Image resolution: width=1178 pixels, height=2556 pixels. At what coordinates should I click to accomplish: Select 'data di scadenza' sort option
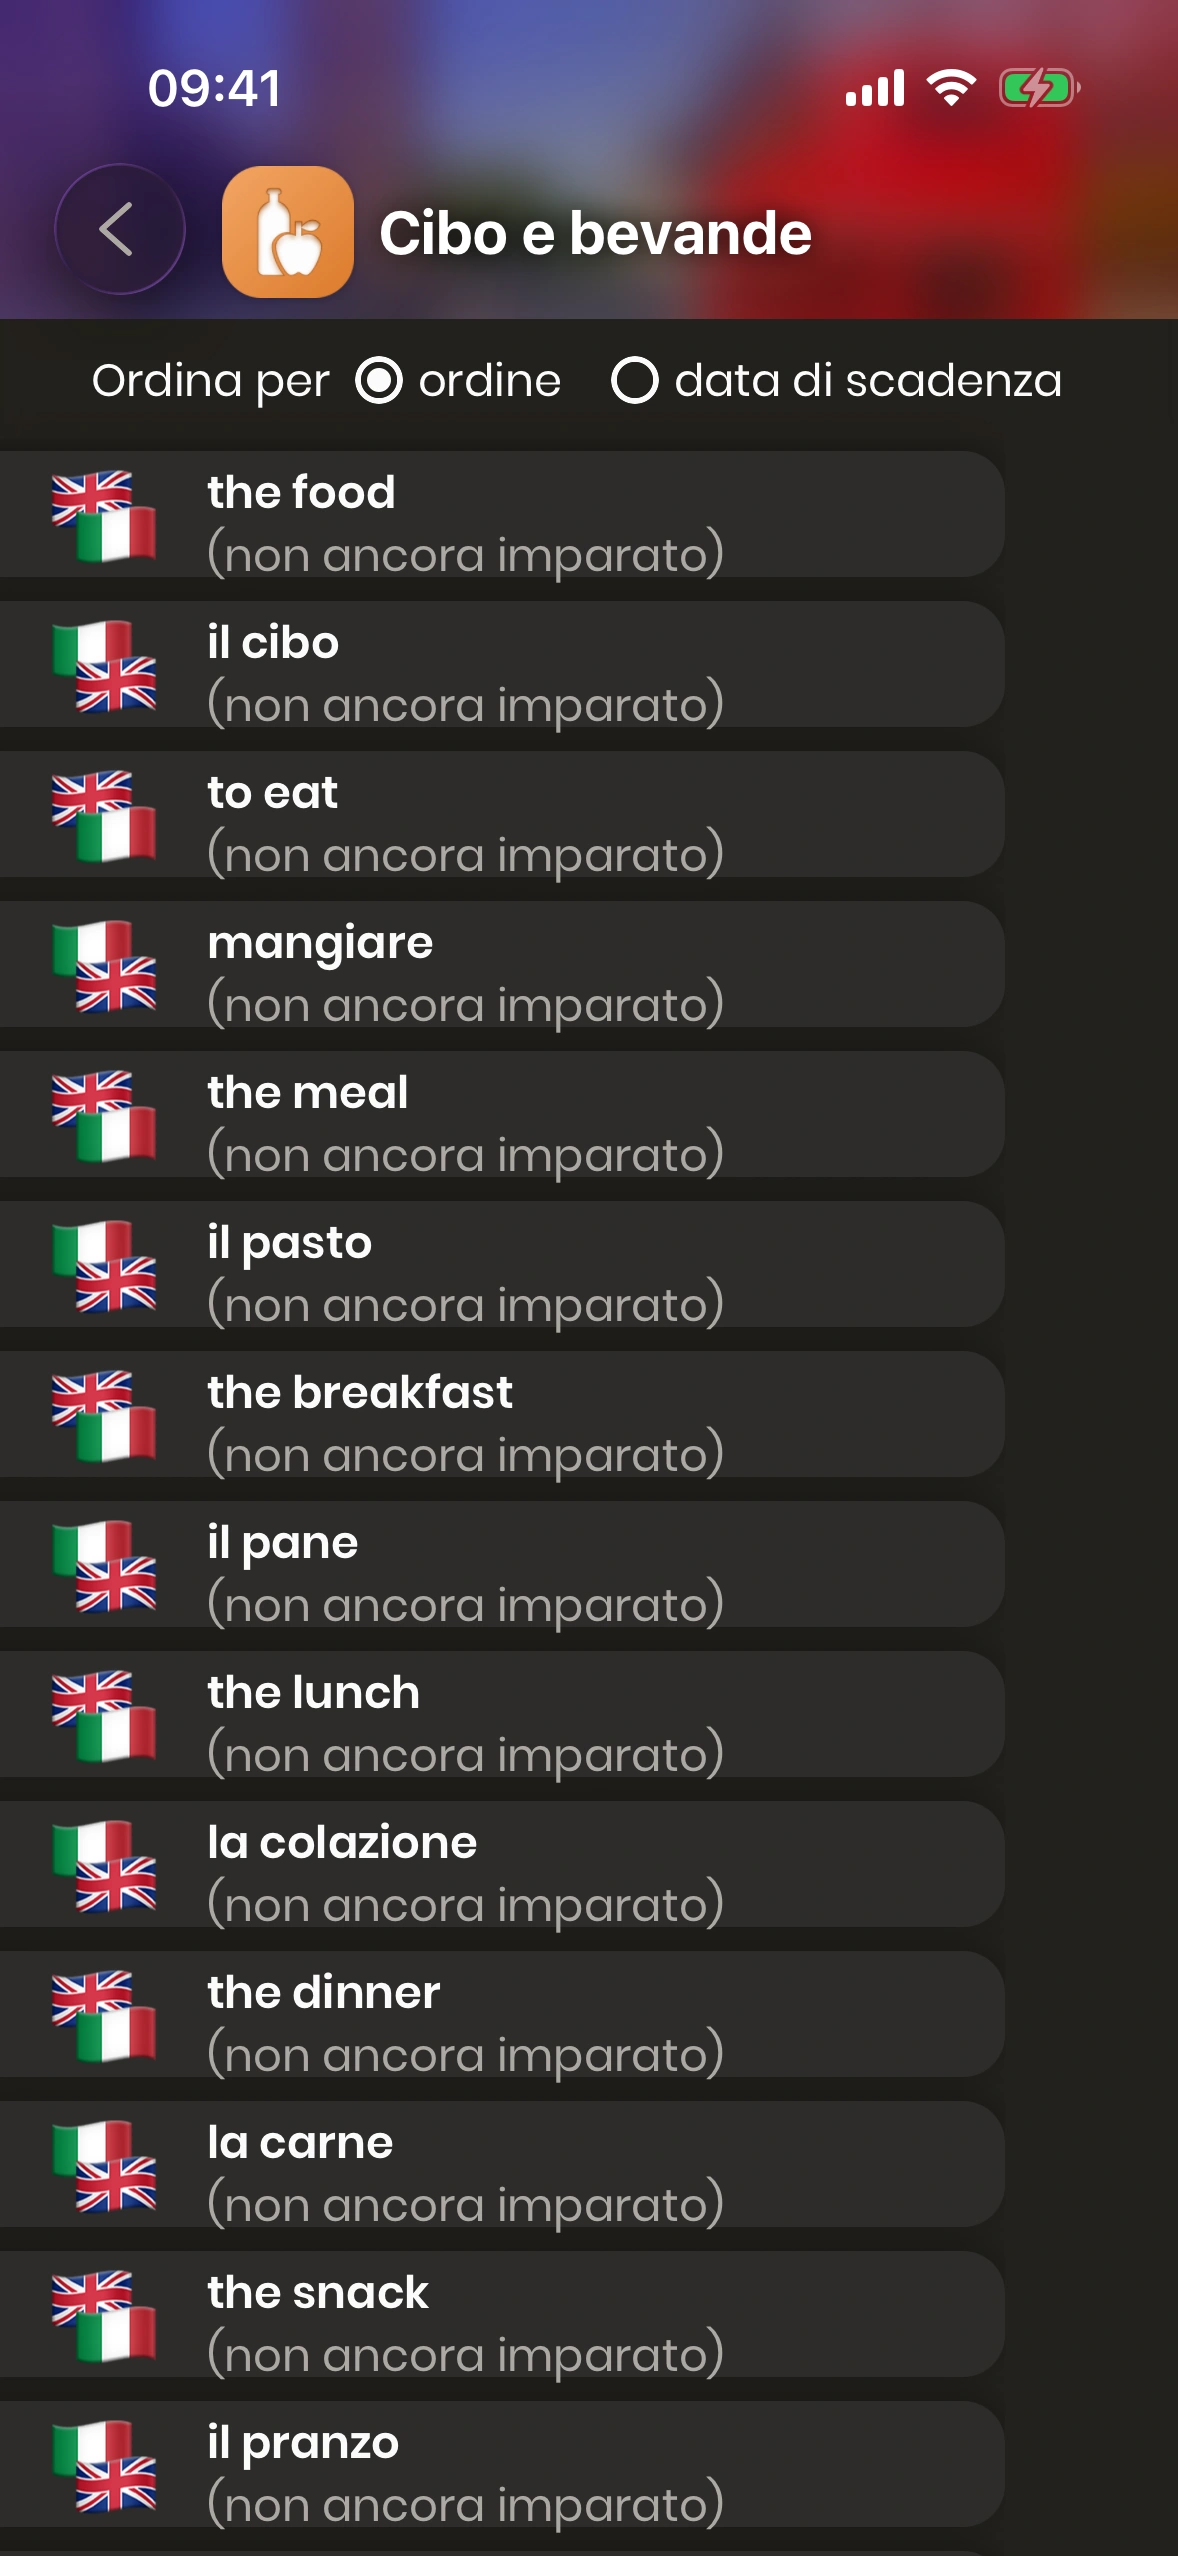coord(634,381)
